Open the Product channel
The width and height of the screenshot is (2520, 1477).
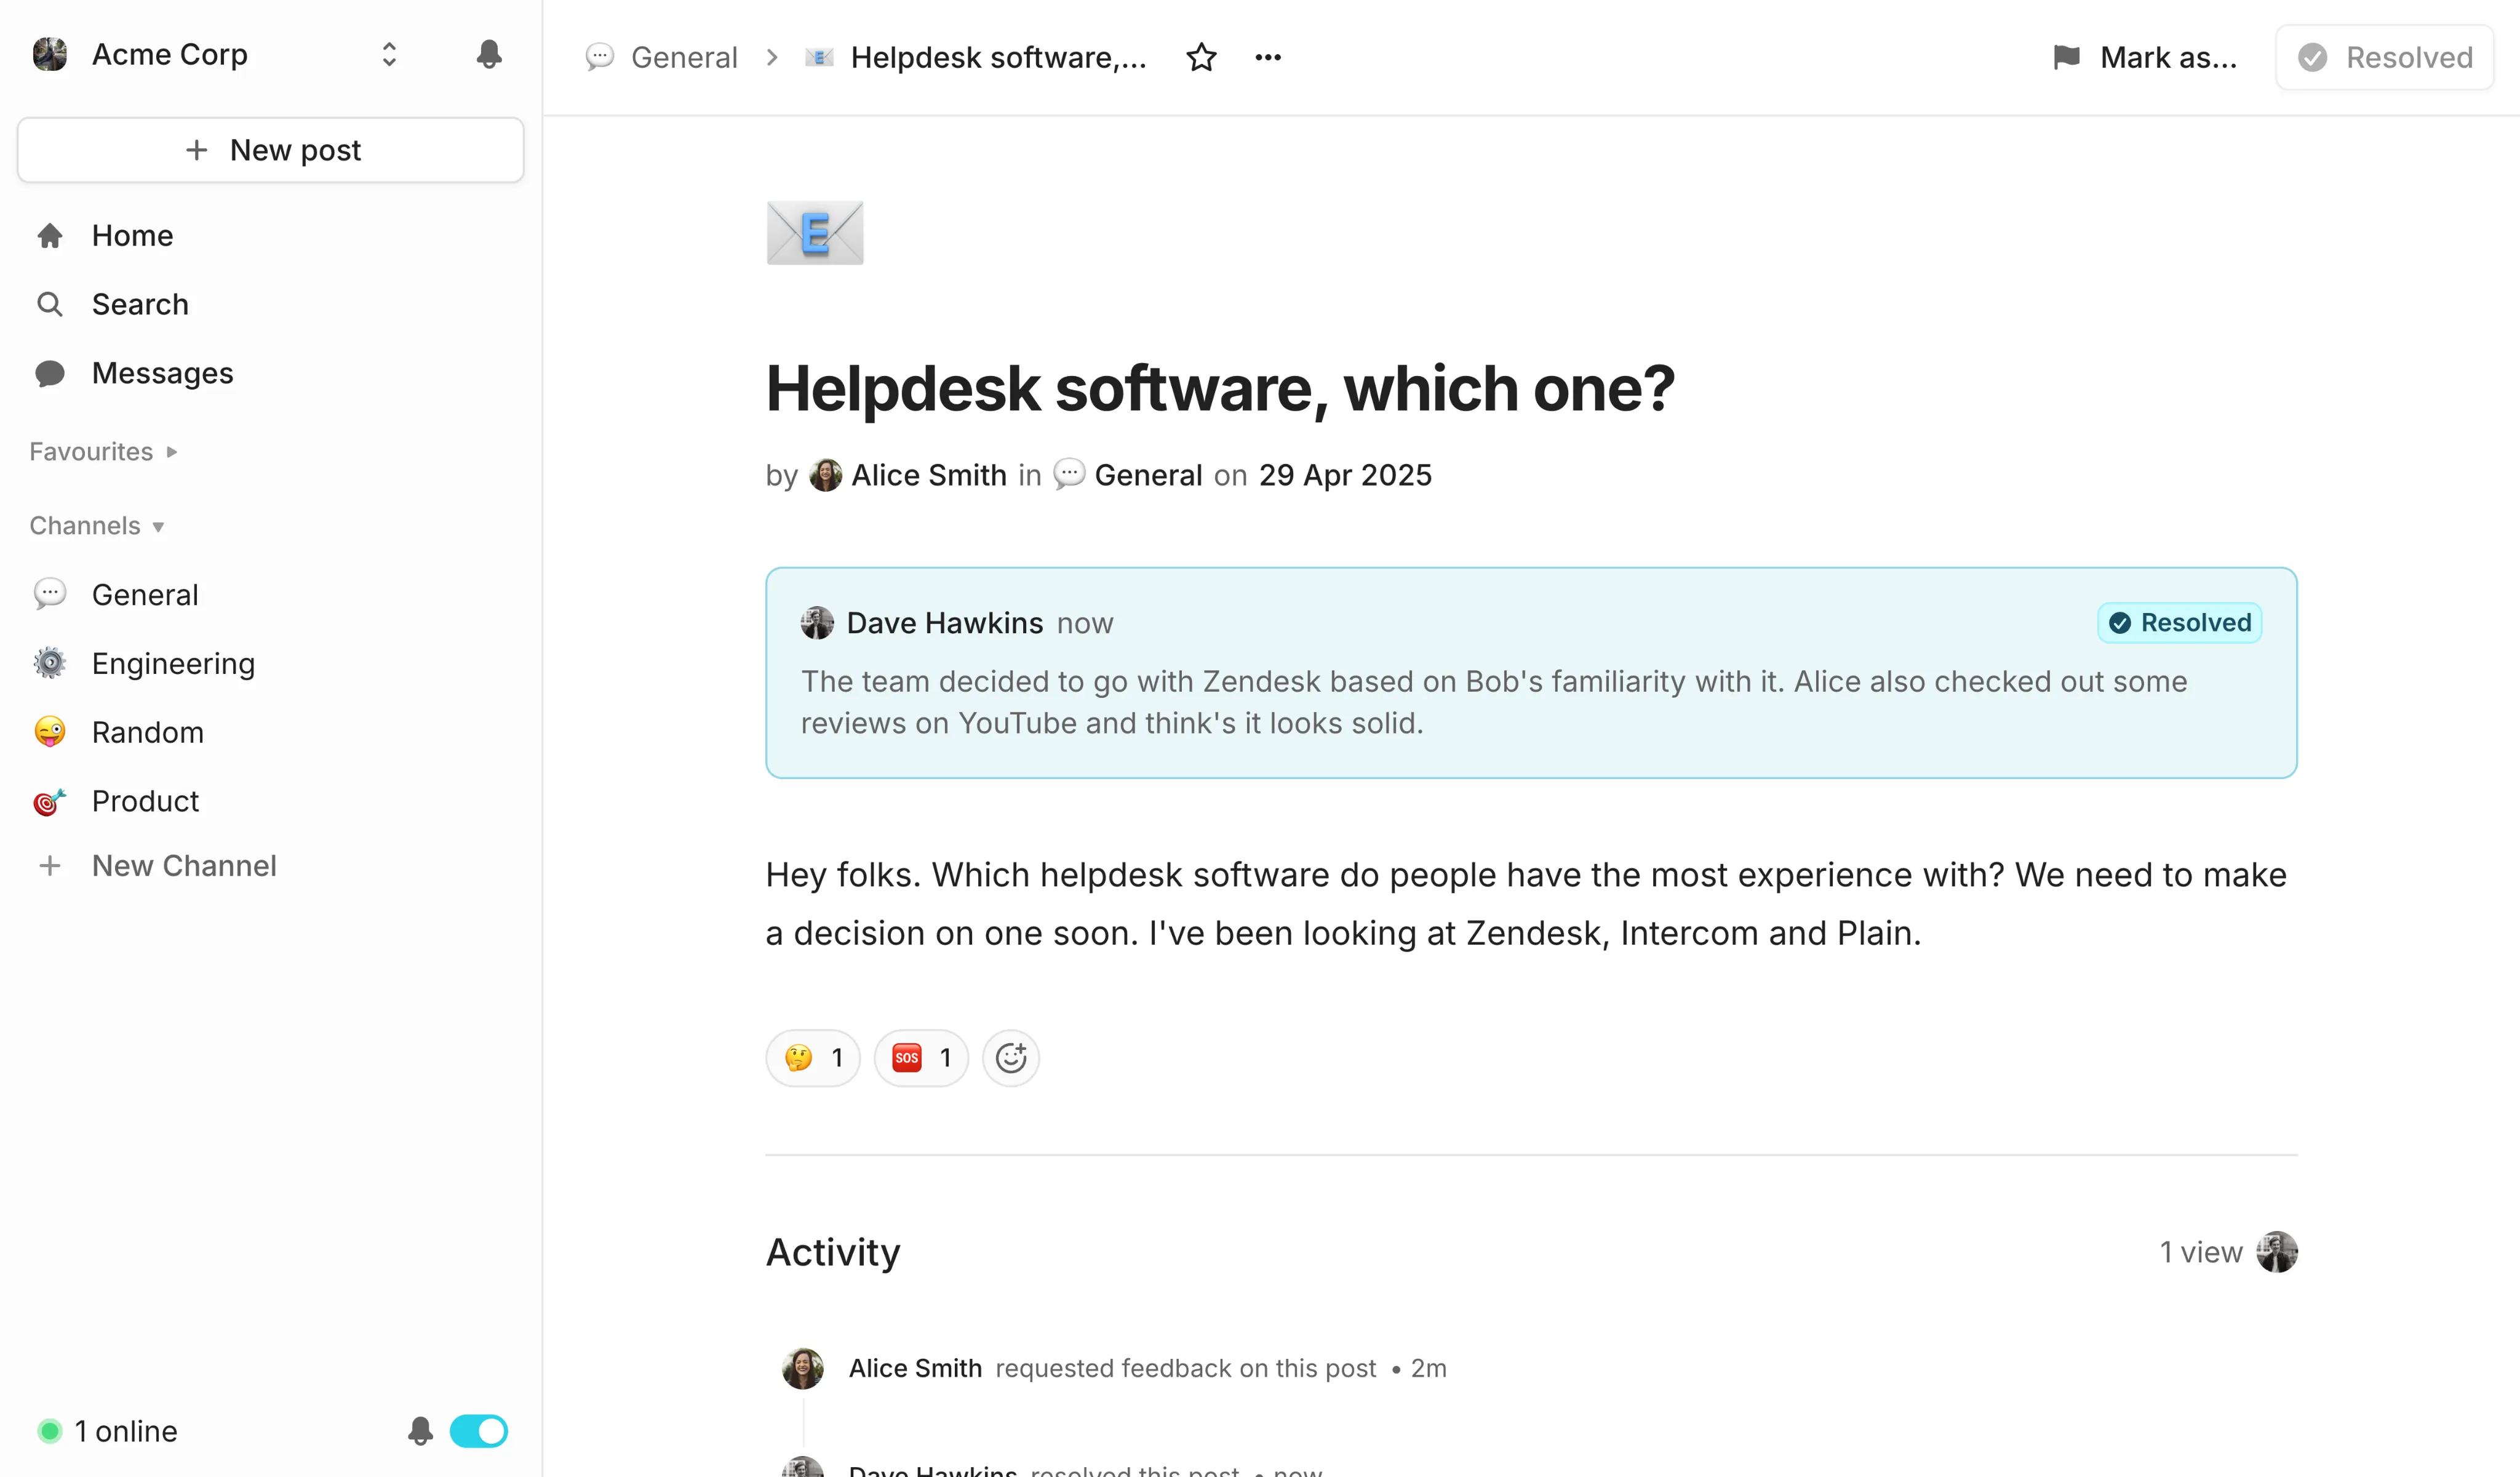point(145,801)
